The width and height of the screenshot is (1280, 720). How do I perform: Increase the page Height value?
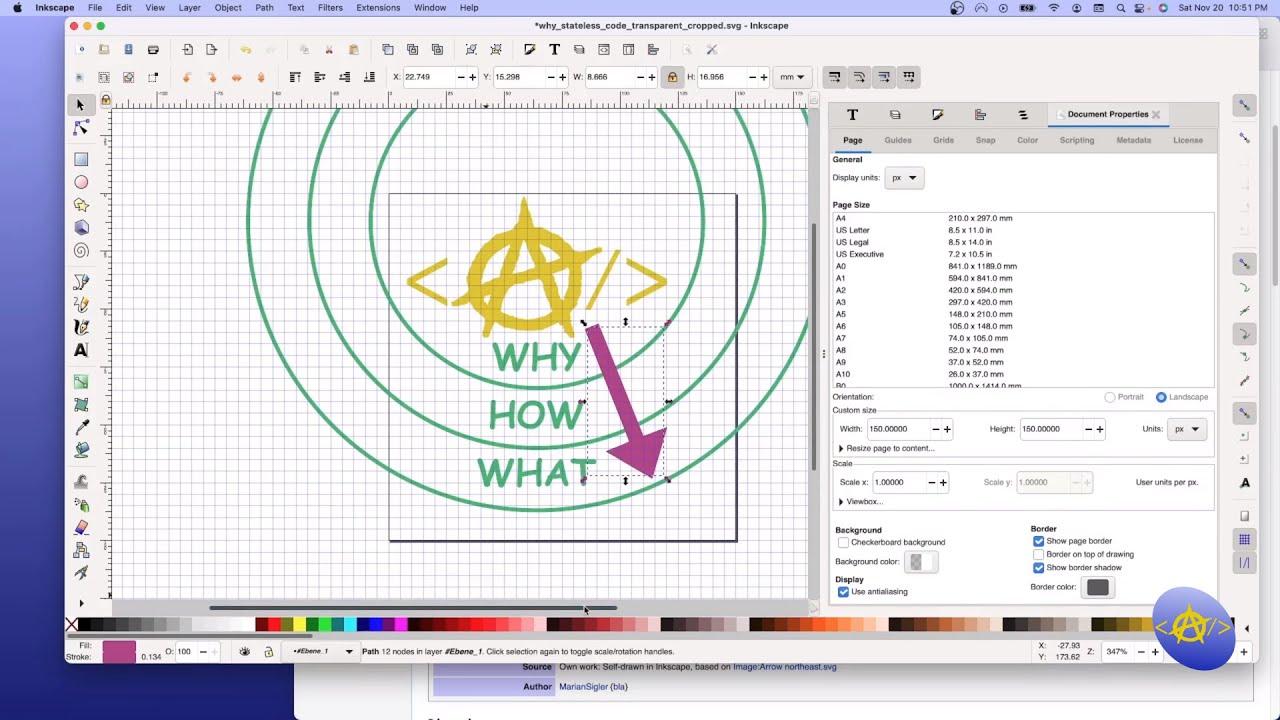click(x=1099, y=429)
